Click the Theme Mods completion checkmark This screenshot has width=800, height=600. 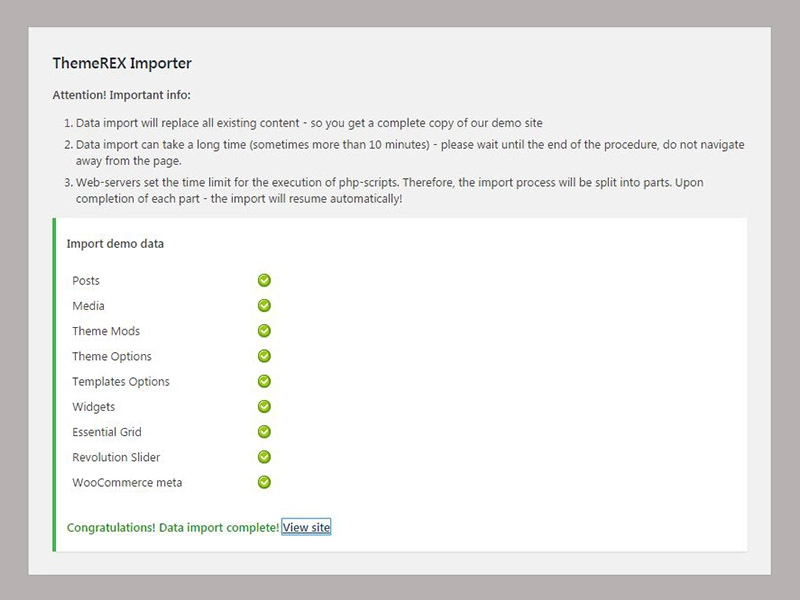click(264, 331)
